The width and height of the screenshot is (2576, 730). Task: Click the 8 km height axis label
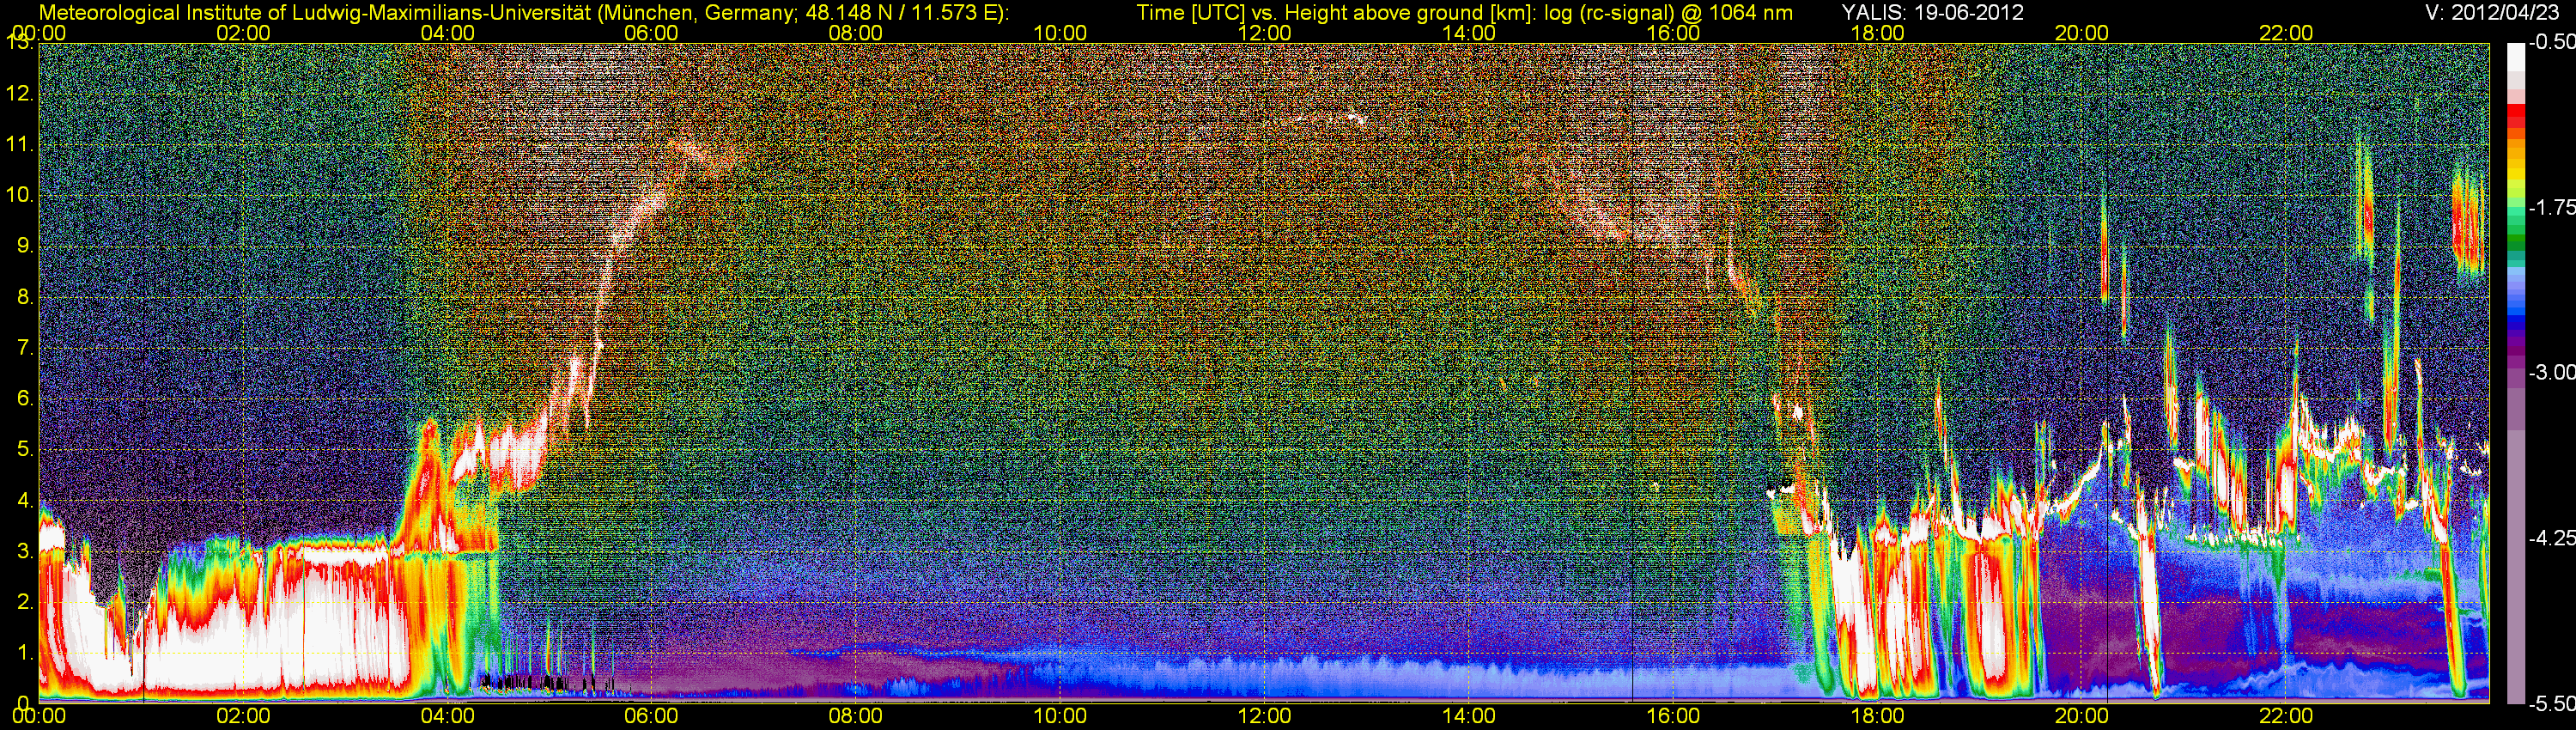point(24,297)
